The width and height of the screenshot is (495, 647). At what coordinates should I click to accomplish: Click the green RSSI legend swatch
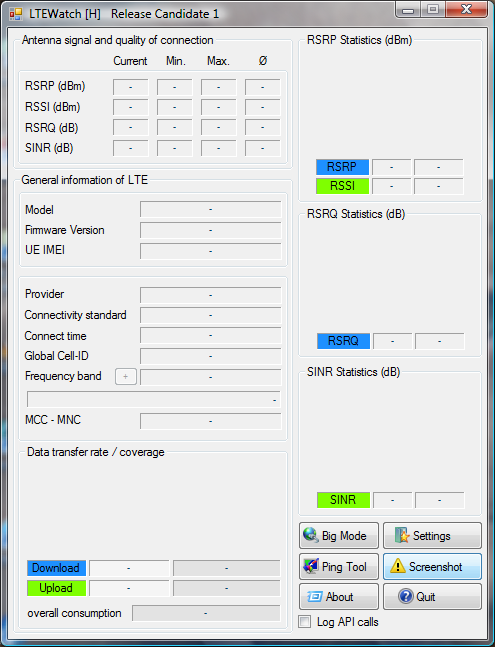342,186
